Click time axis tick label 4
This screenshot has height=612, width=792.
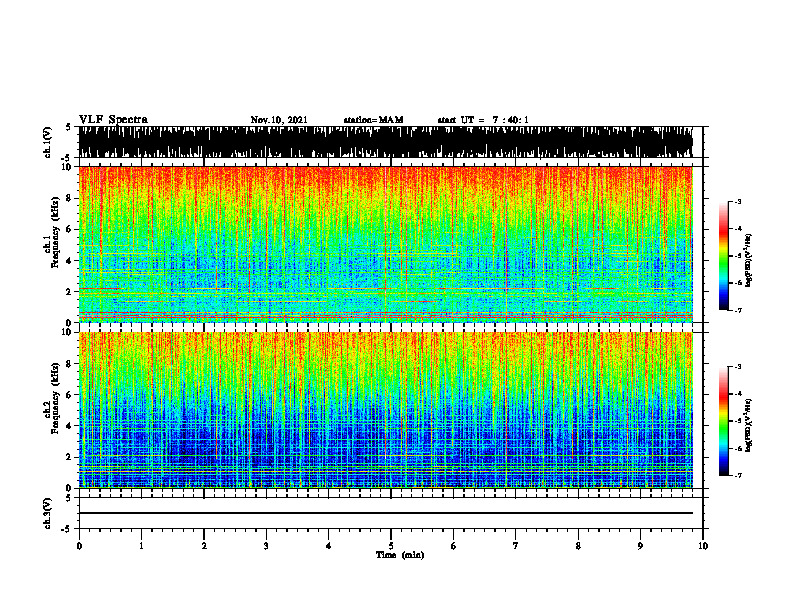pyautogui.click(x=329, y=546)
